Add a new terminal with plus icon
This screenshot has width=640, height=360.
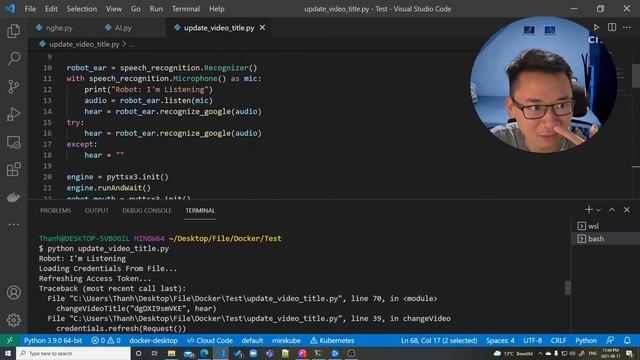588,209
